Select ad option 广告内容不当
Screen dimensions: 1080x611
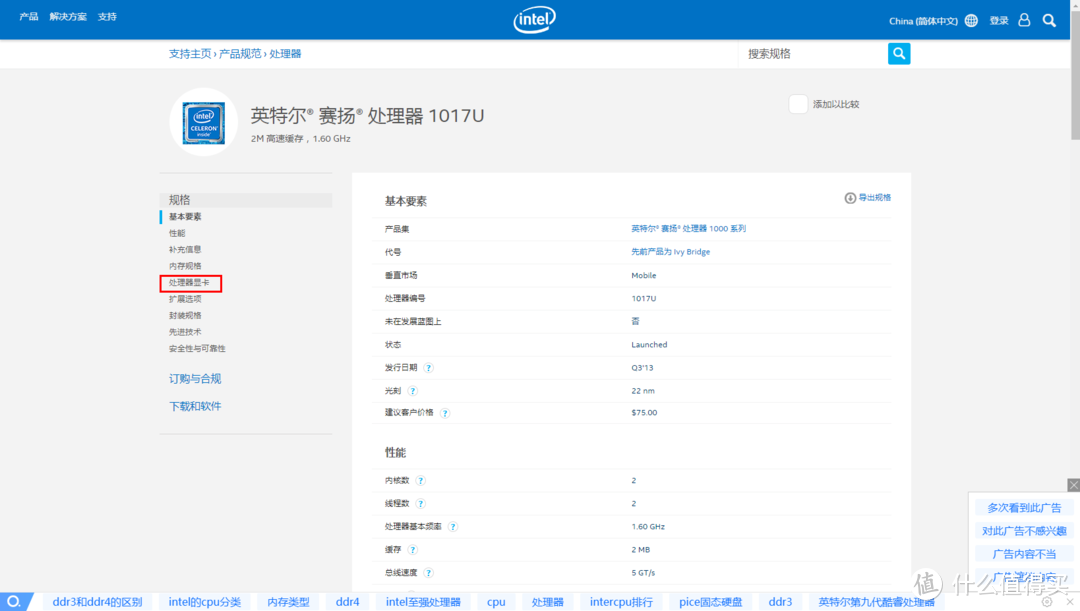pos(1024,554)
